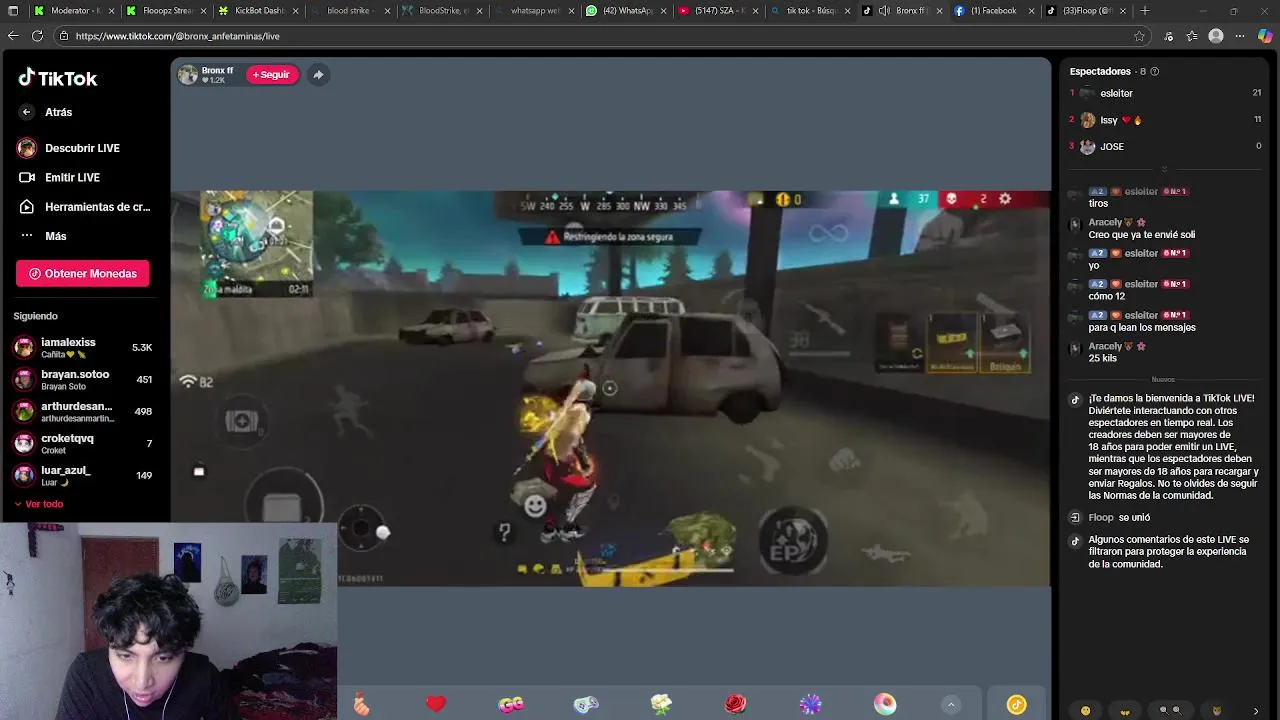Open Emitir LIVE in the sidebar
1280x720 pixels.
point(72,177)
